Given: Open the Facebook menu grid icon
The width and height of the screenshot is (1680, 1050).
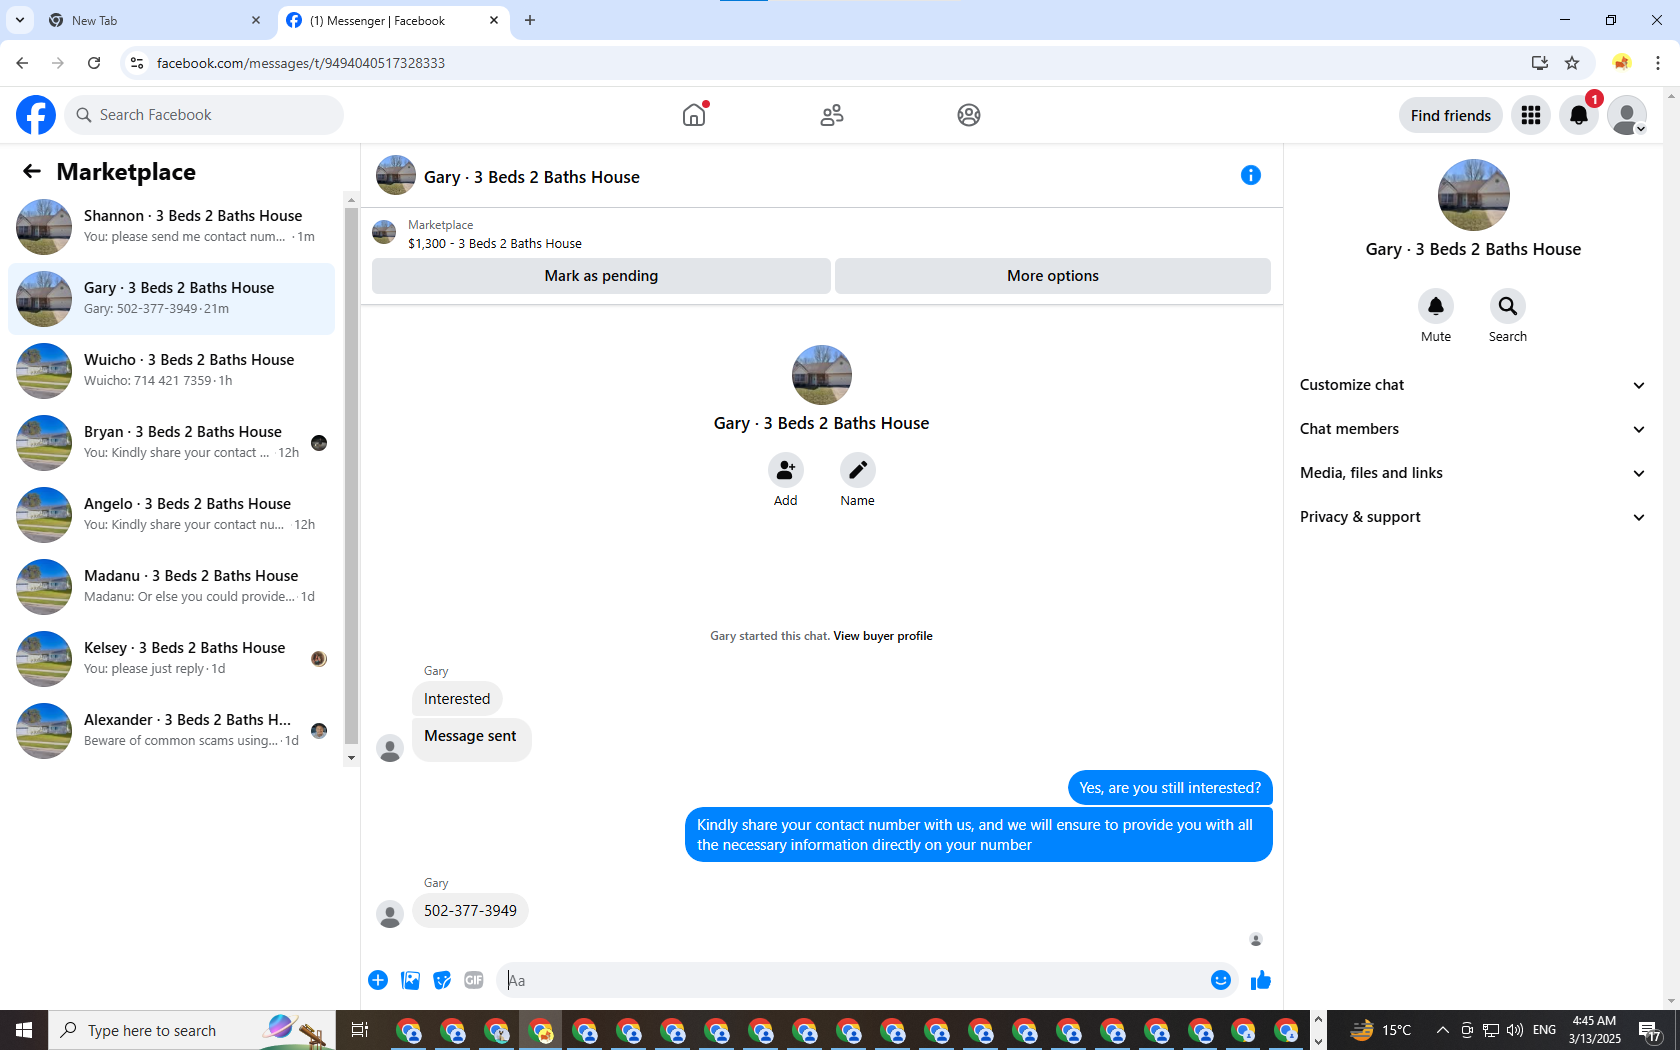Looking at the screenshot, I should coord(1531,115).
